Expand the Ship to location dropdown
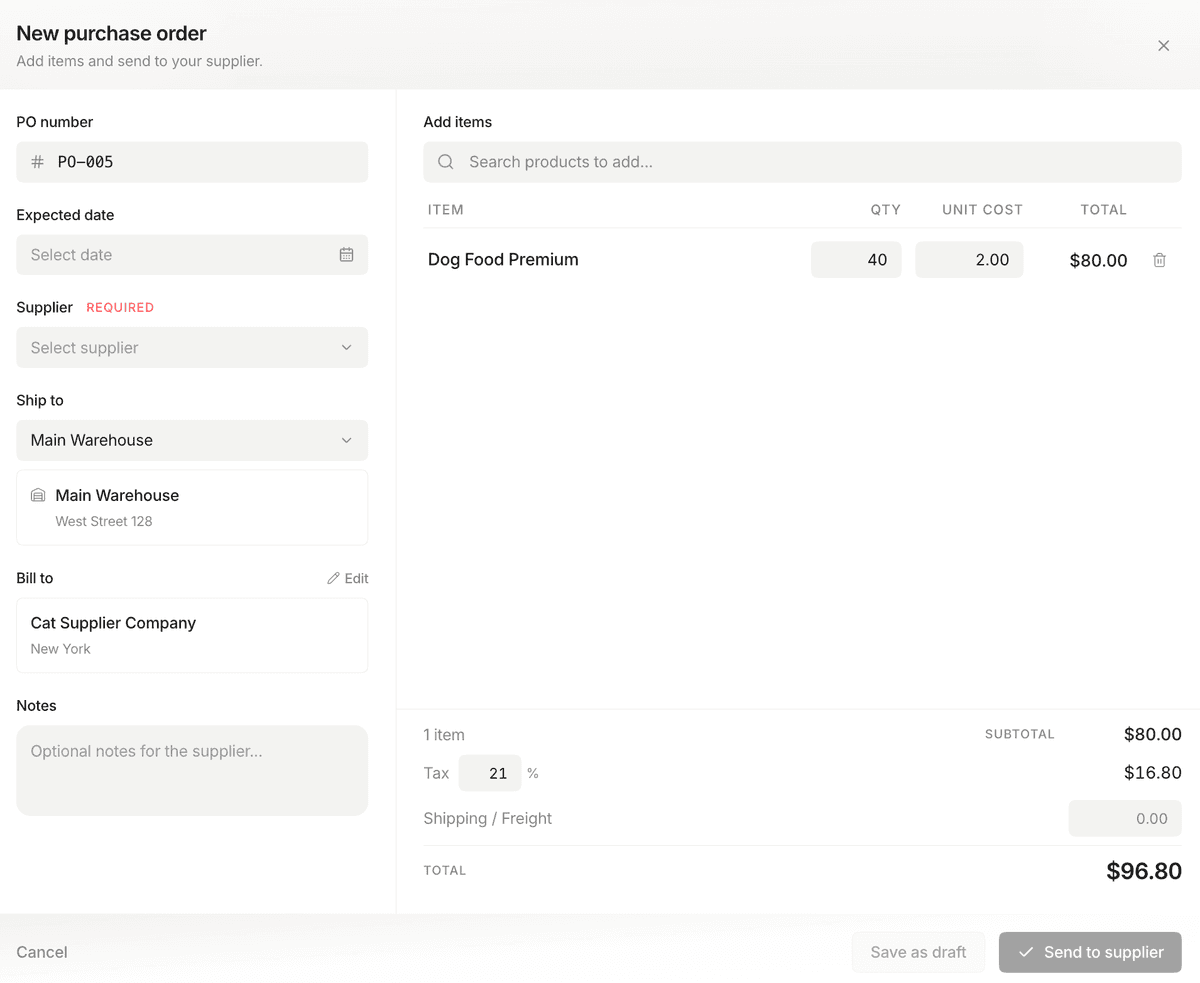Viewport: 1200px width, 983px height. click(192, 440)
